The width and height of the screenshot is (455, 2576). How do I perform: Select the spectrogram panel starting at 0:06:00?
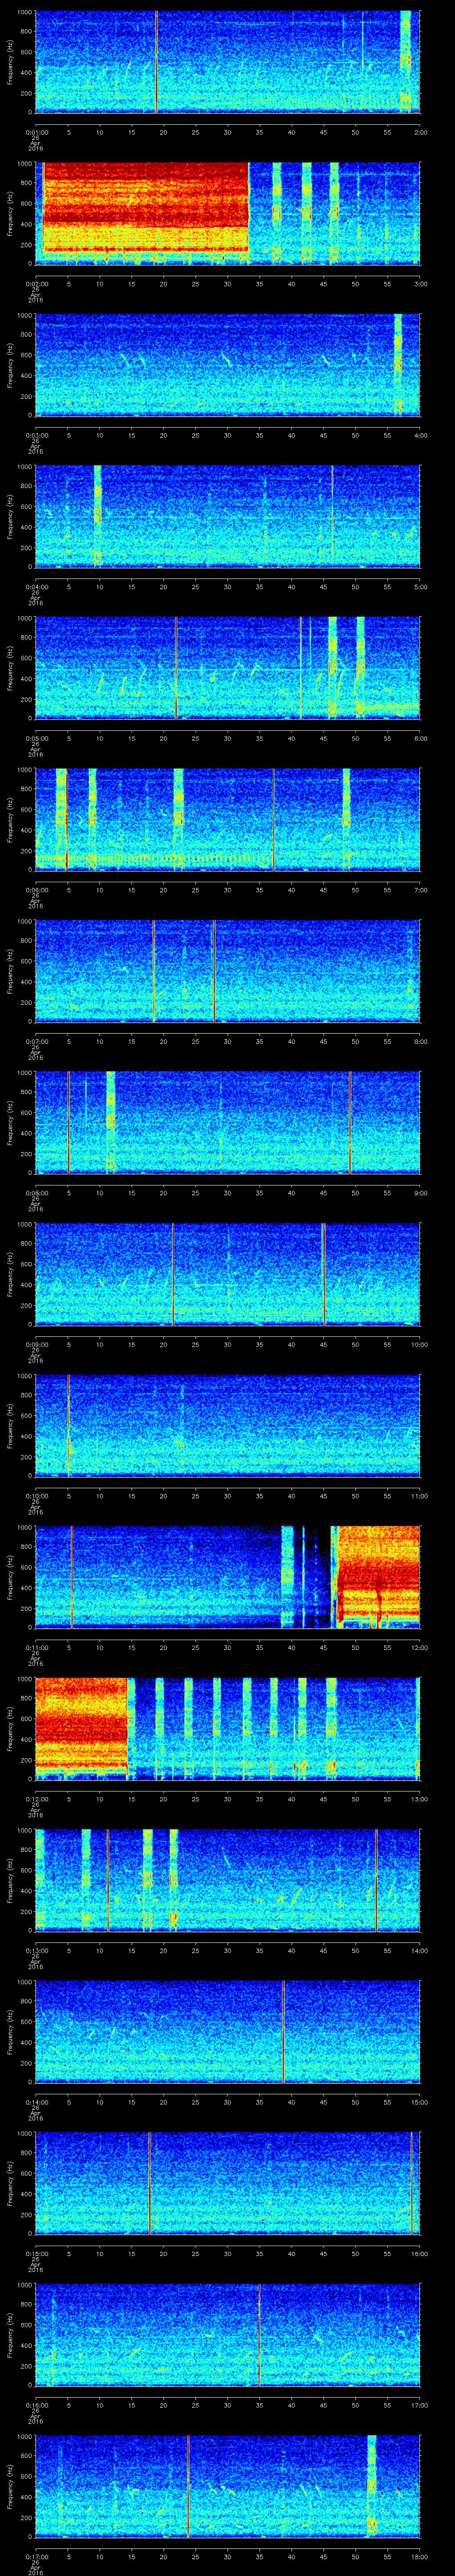228,819
